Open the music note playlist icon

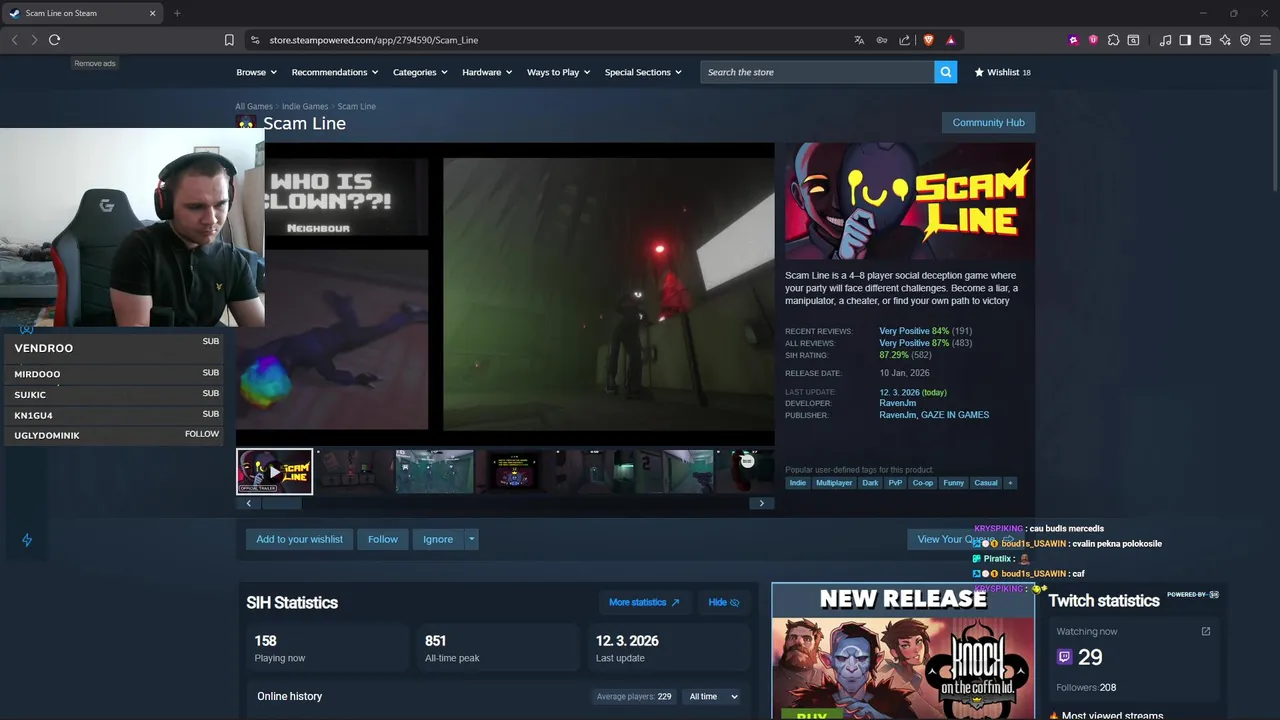point(1165,40)
